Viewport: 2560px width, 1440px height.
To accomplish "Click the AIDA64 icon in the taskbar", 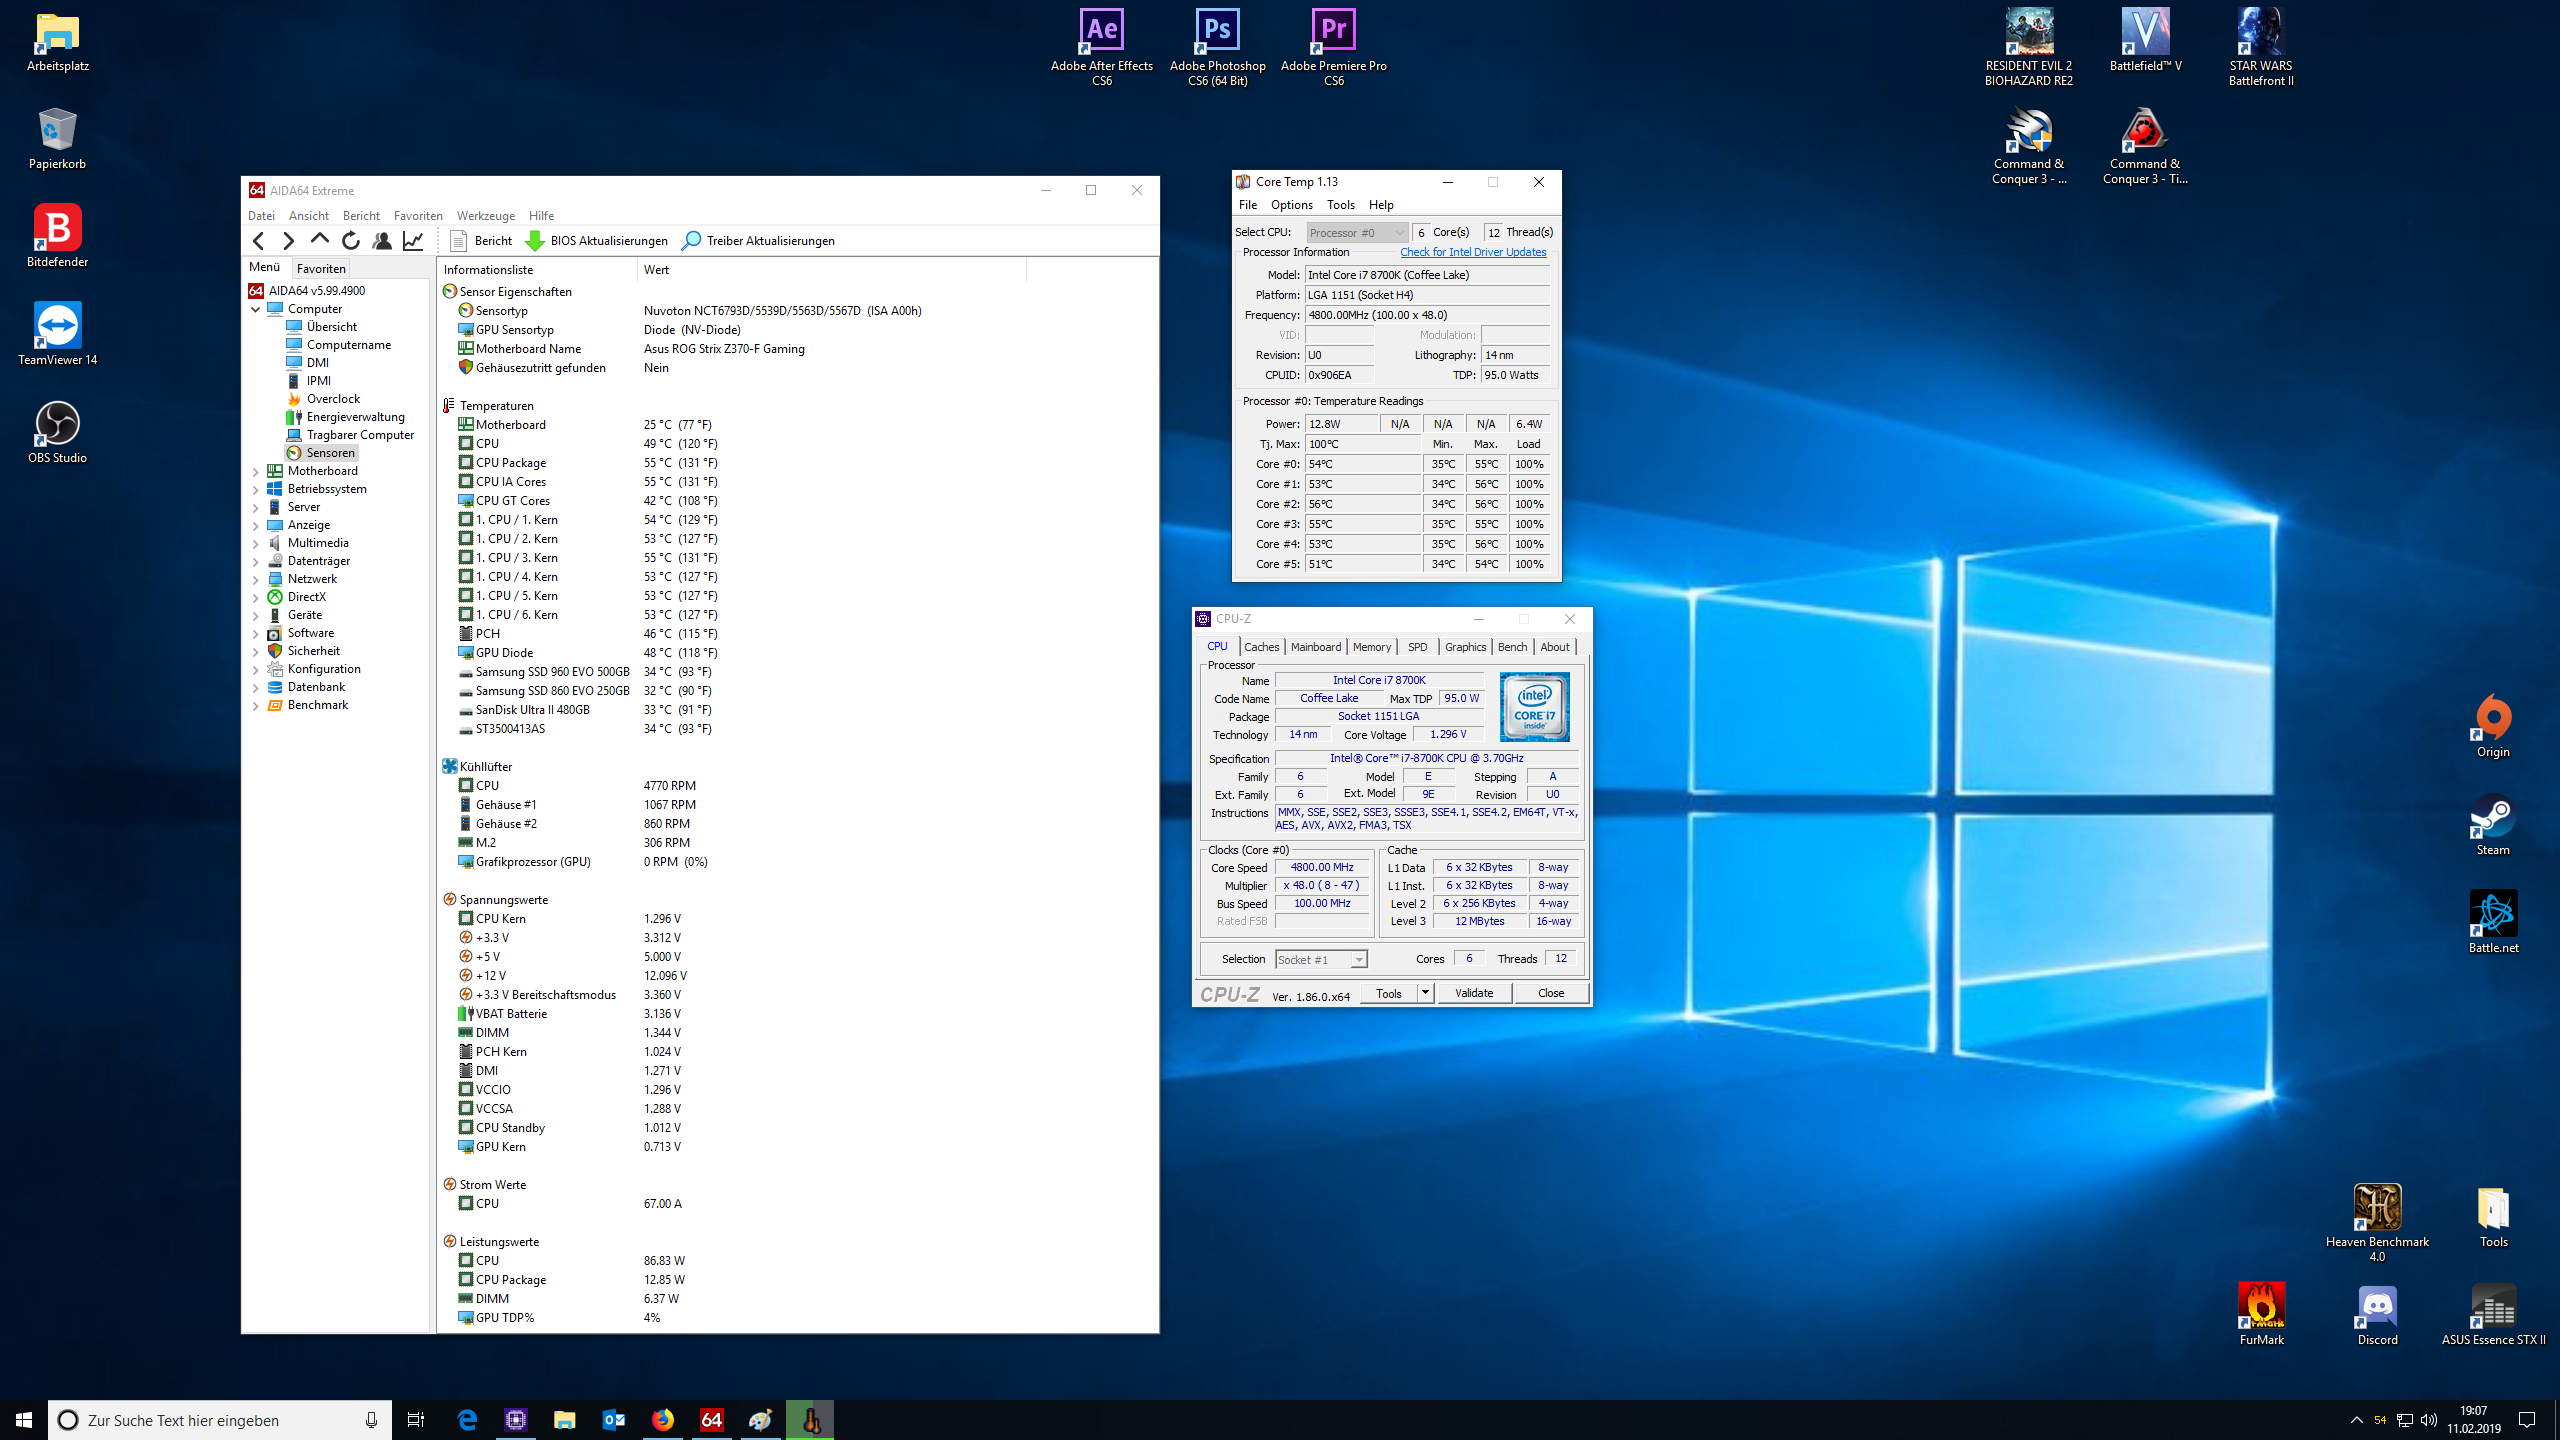I will pyautogui.click(x=711, y=1419).
